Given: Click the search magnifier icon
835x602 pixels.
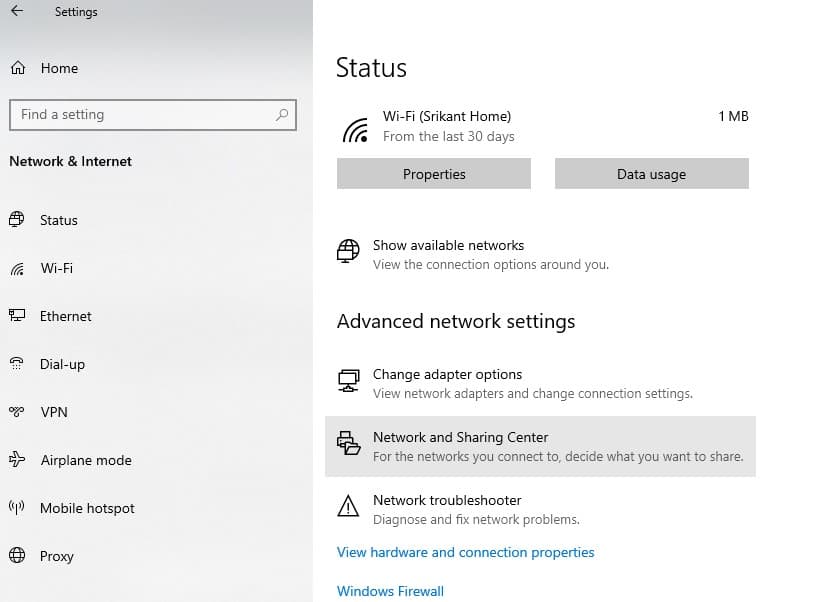Looking at the screenshot, I should (282, 115).
